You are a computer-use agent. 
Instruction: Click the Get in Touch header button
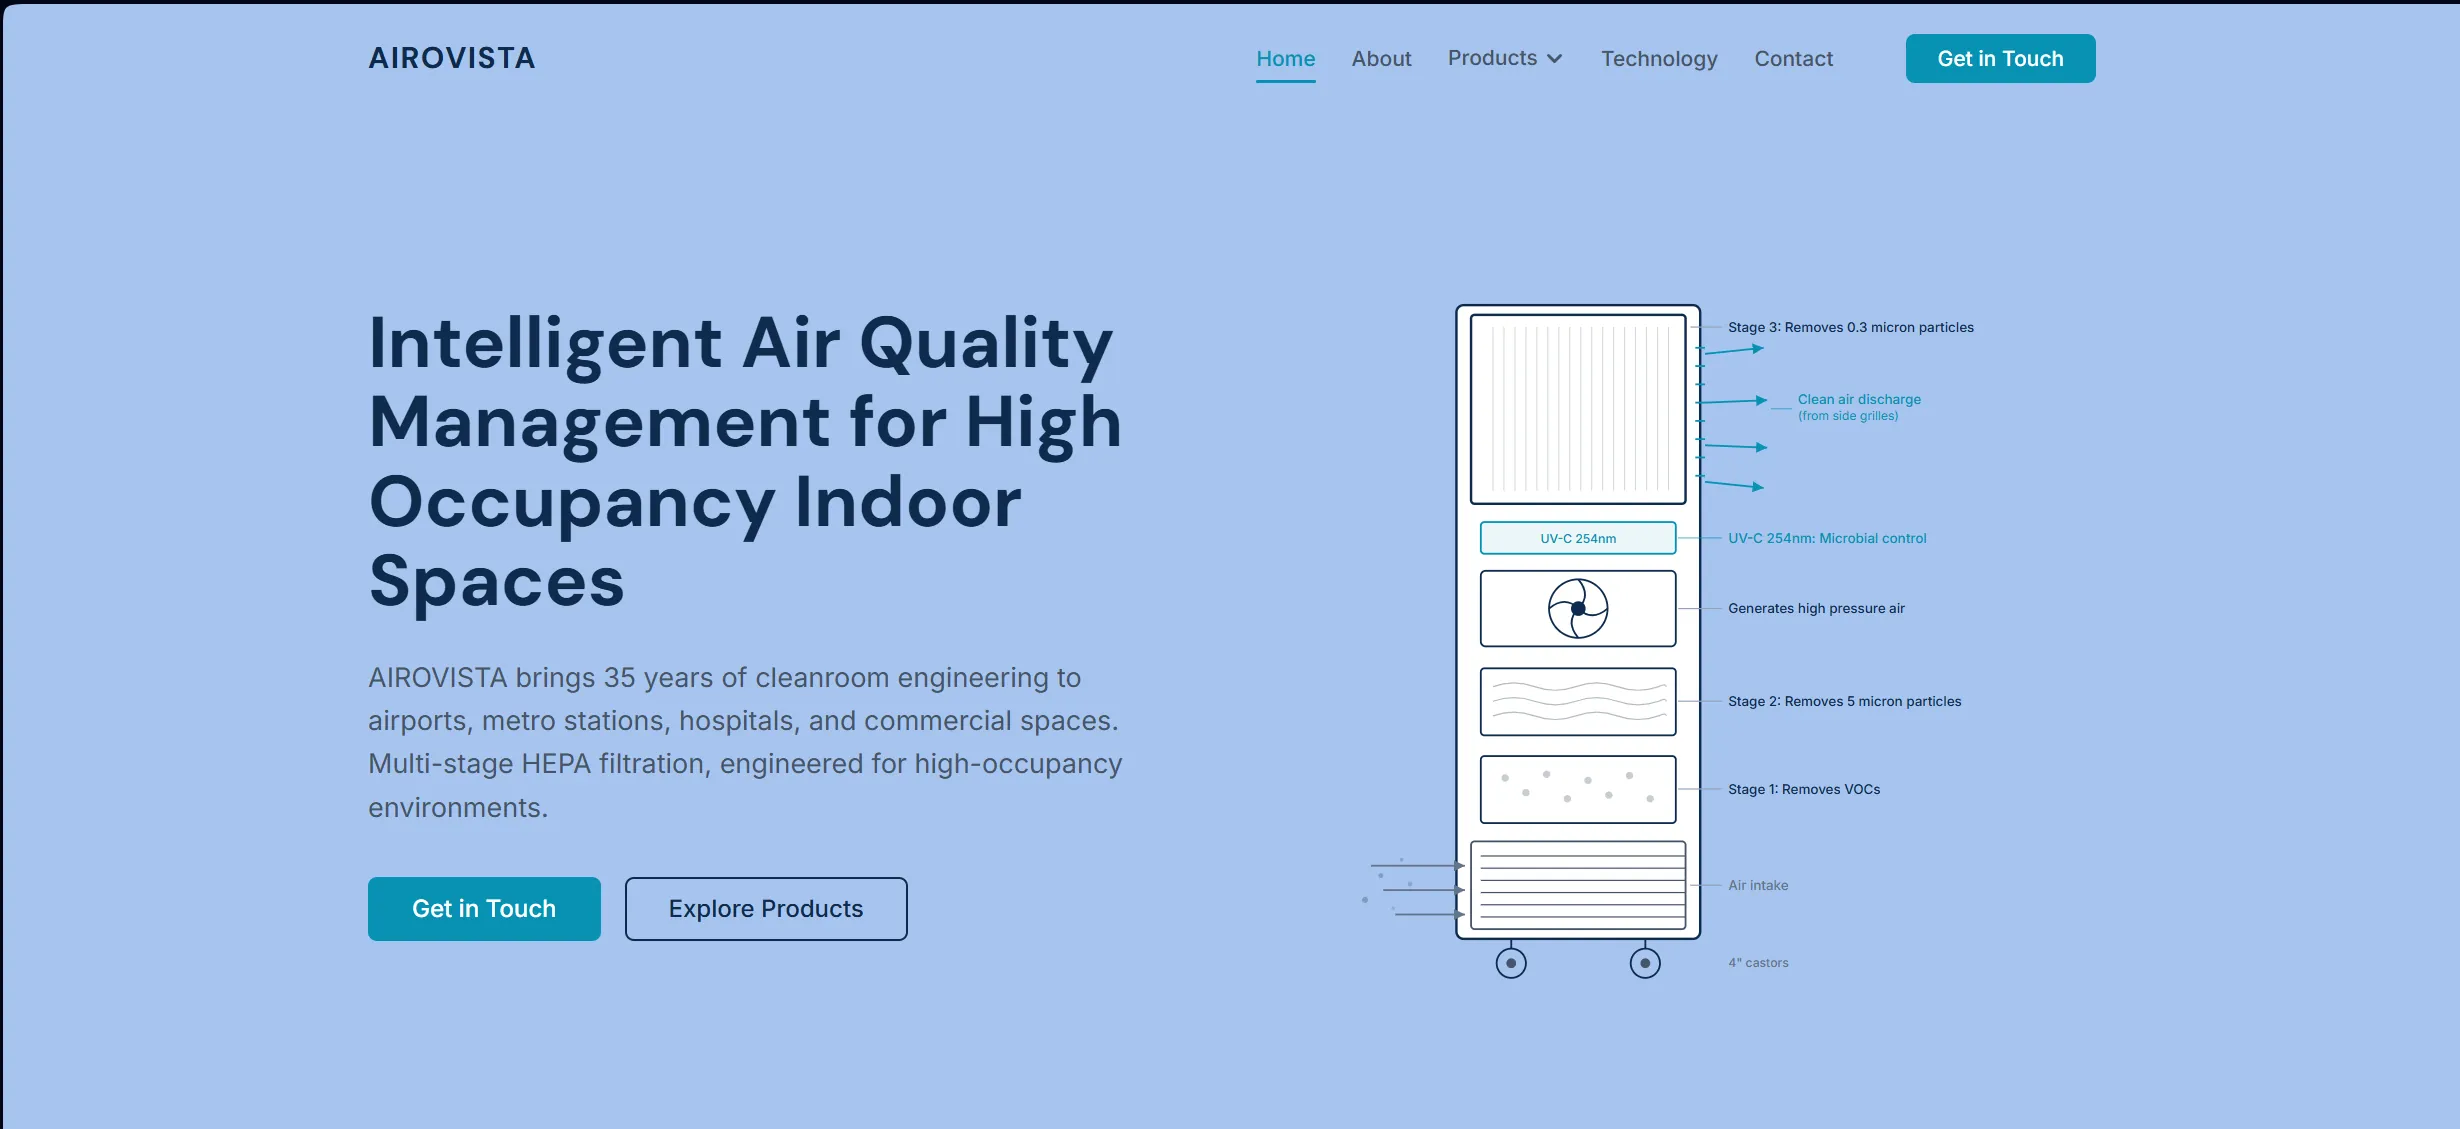1999,58
